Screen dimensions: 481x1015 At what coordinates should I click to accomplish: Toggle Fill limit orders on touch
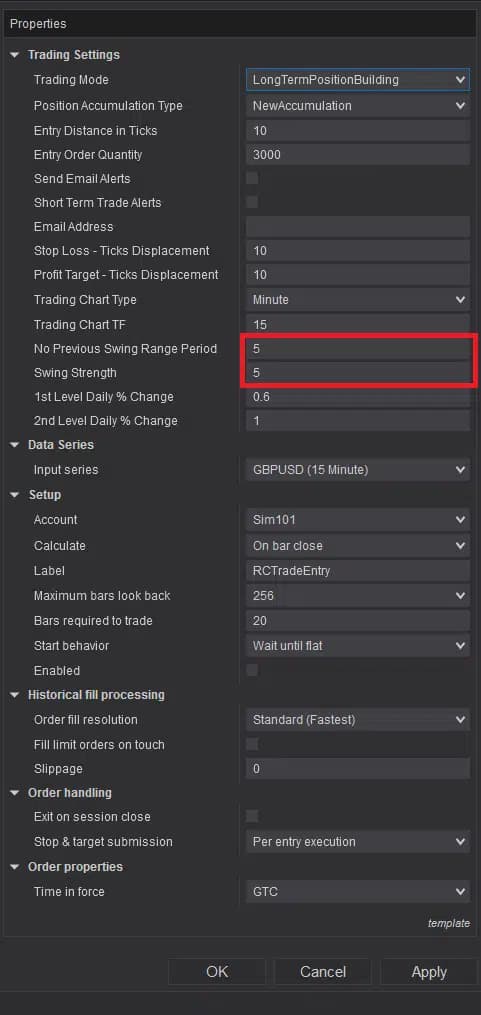(252, 744)
